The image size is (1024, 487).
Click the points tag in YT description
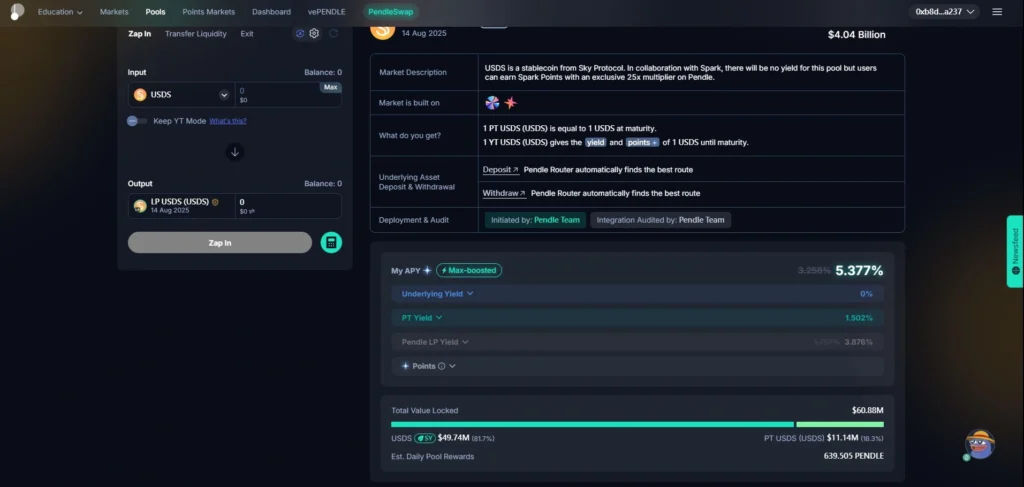point(643,142)
